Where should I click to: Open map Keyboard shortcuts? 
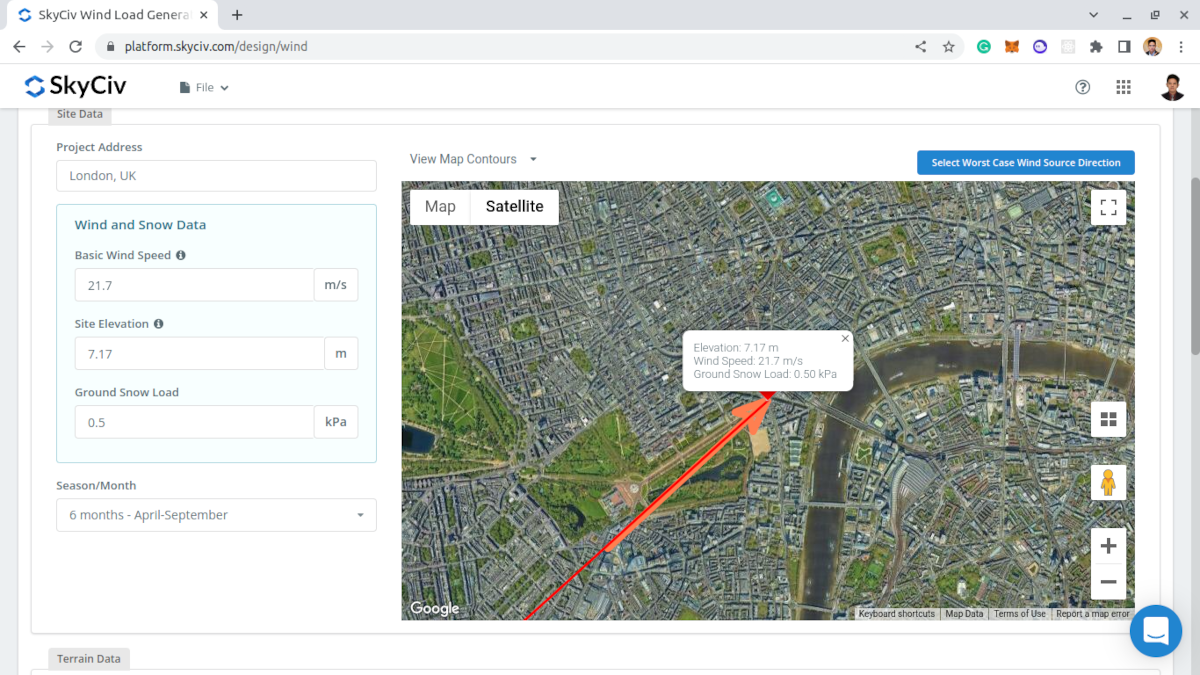pos(896,614)
